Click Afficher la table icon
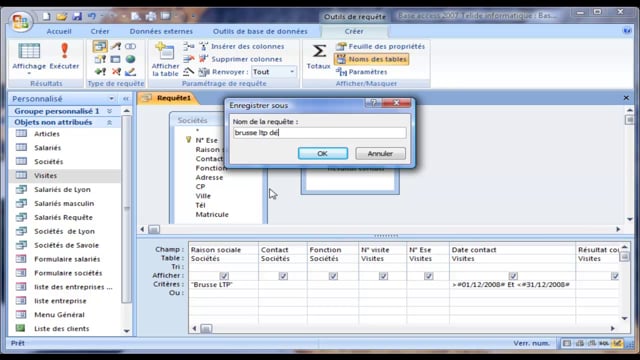This screenshot has width=640, height=360. point(165,59)
